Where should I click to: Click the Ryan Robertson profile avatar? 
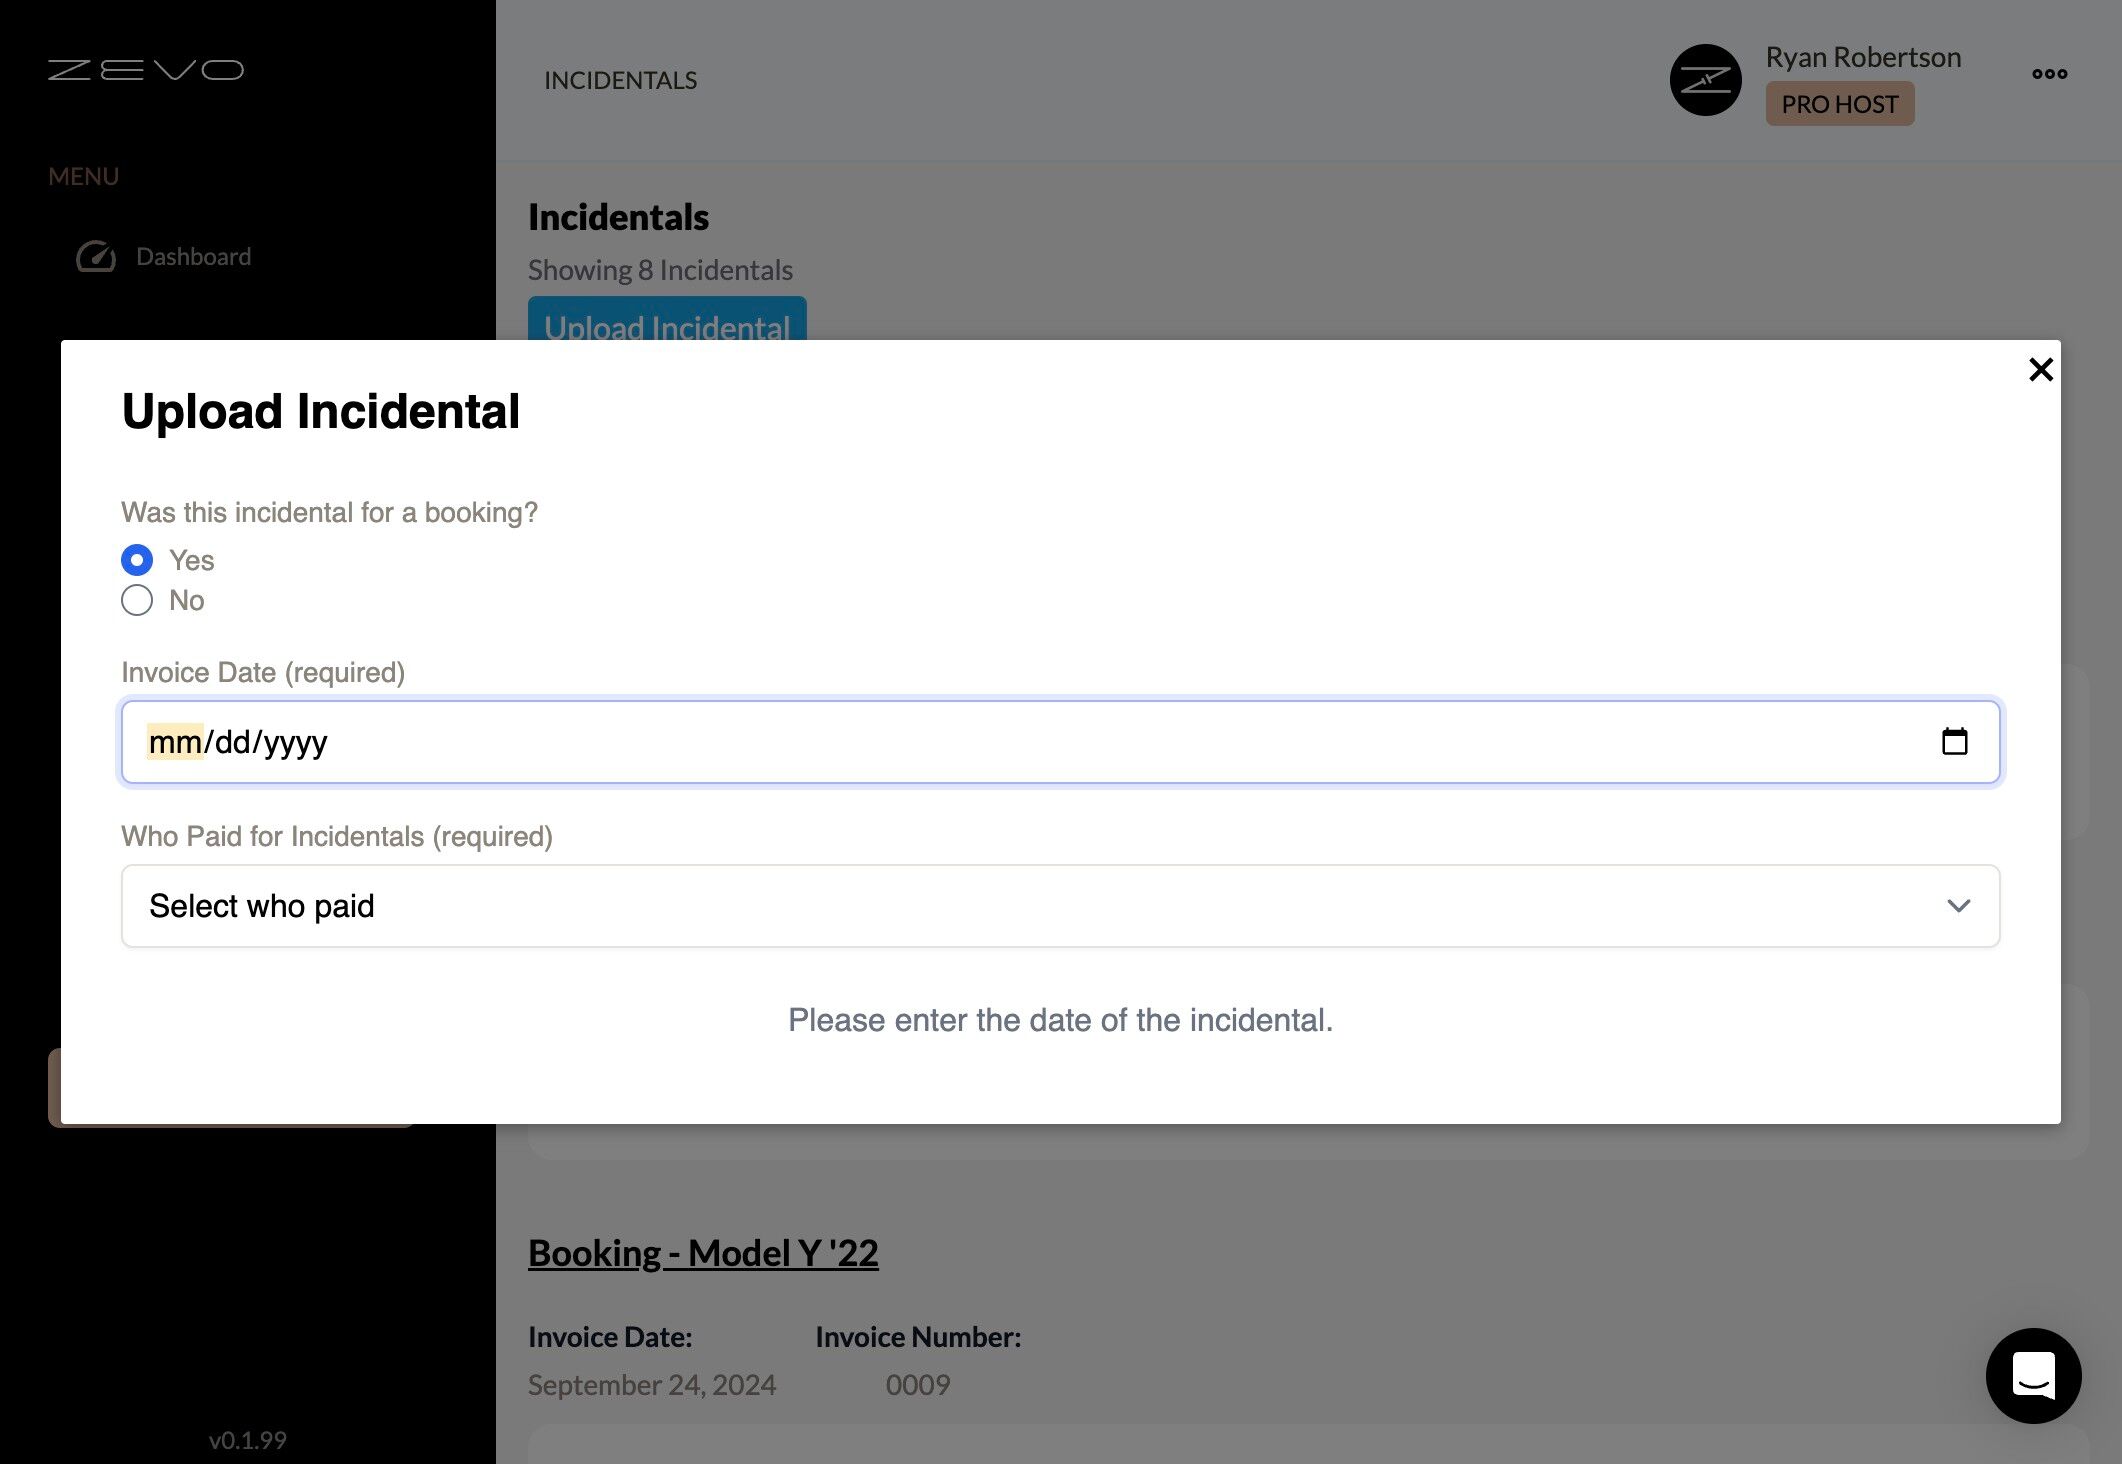tap(1705, 80)
